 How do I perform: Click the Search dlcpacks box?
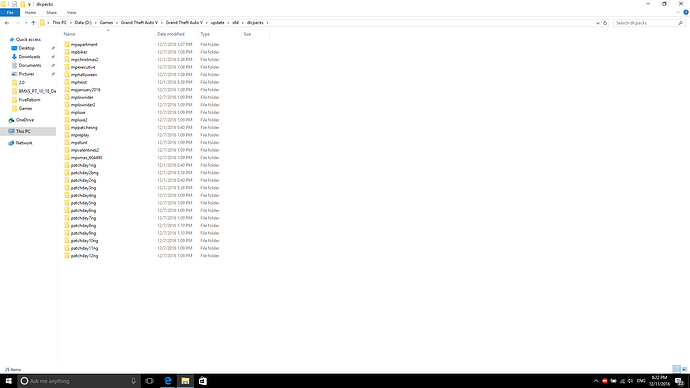coord(649,23)
